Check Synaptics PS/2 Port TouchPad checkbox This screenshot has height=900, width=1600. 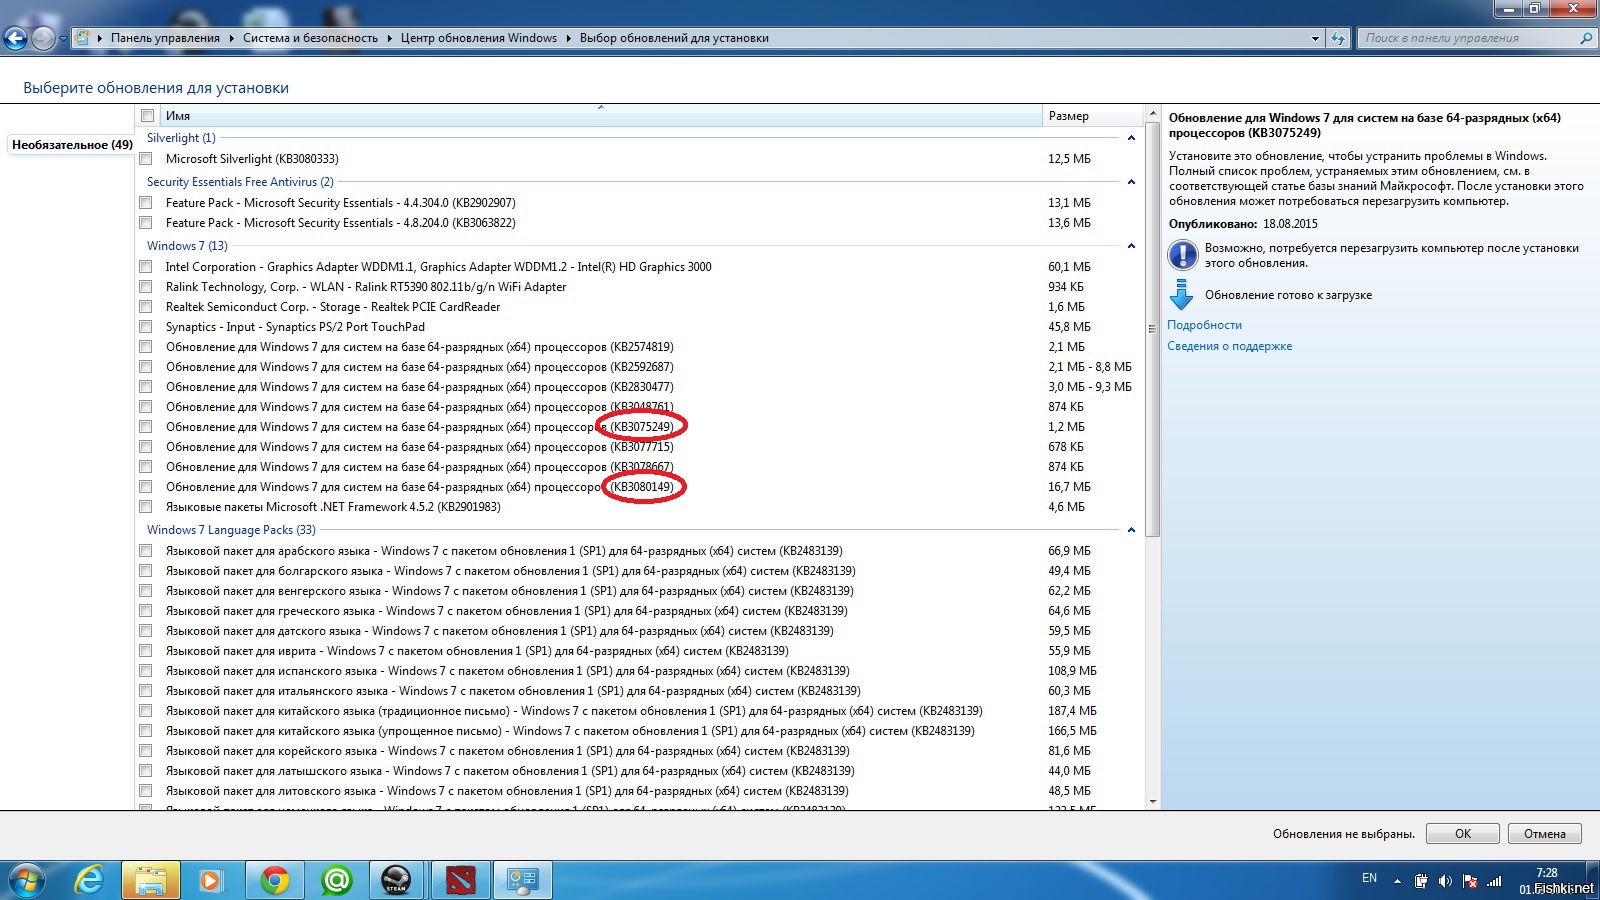146,327
